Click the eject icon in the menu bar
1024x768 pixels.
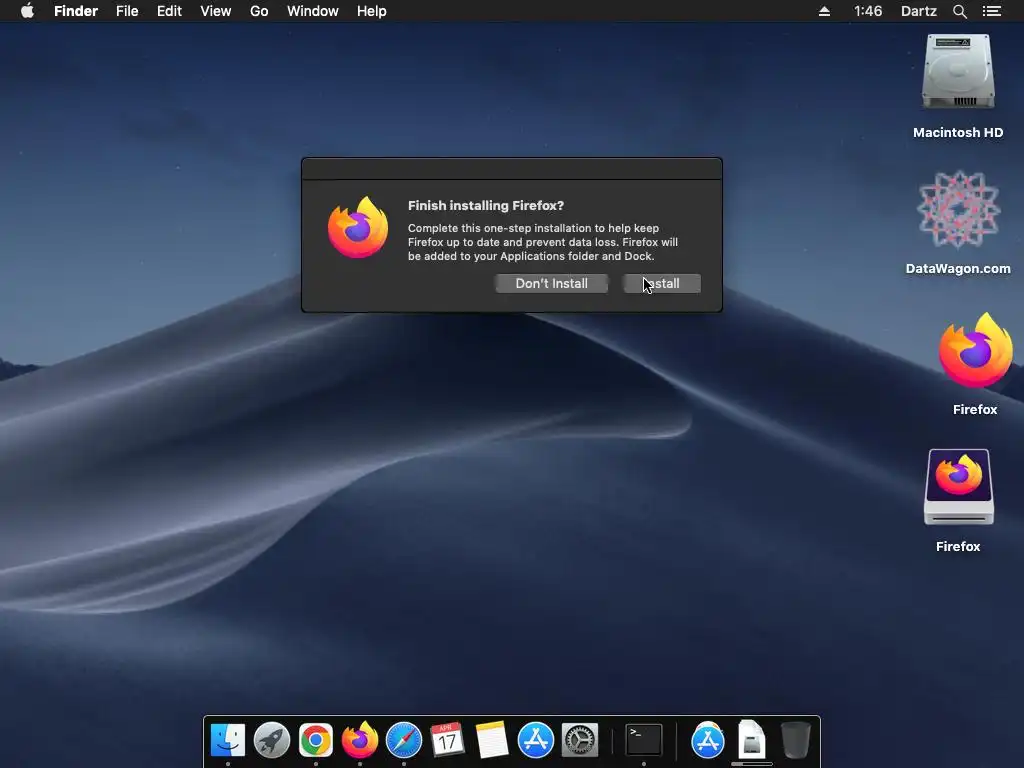tap(824, 11)
